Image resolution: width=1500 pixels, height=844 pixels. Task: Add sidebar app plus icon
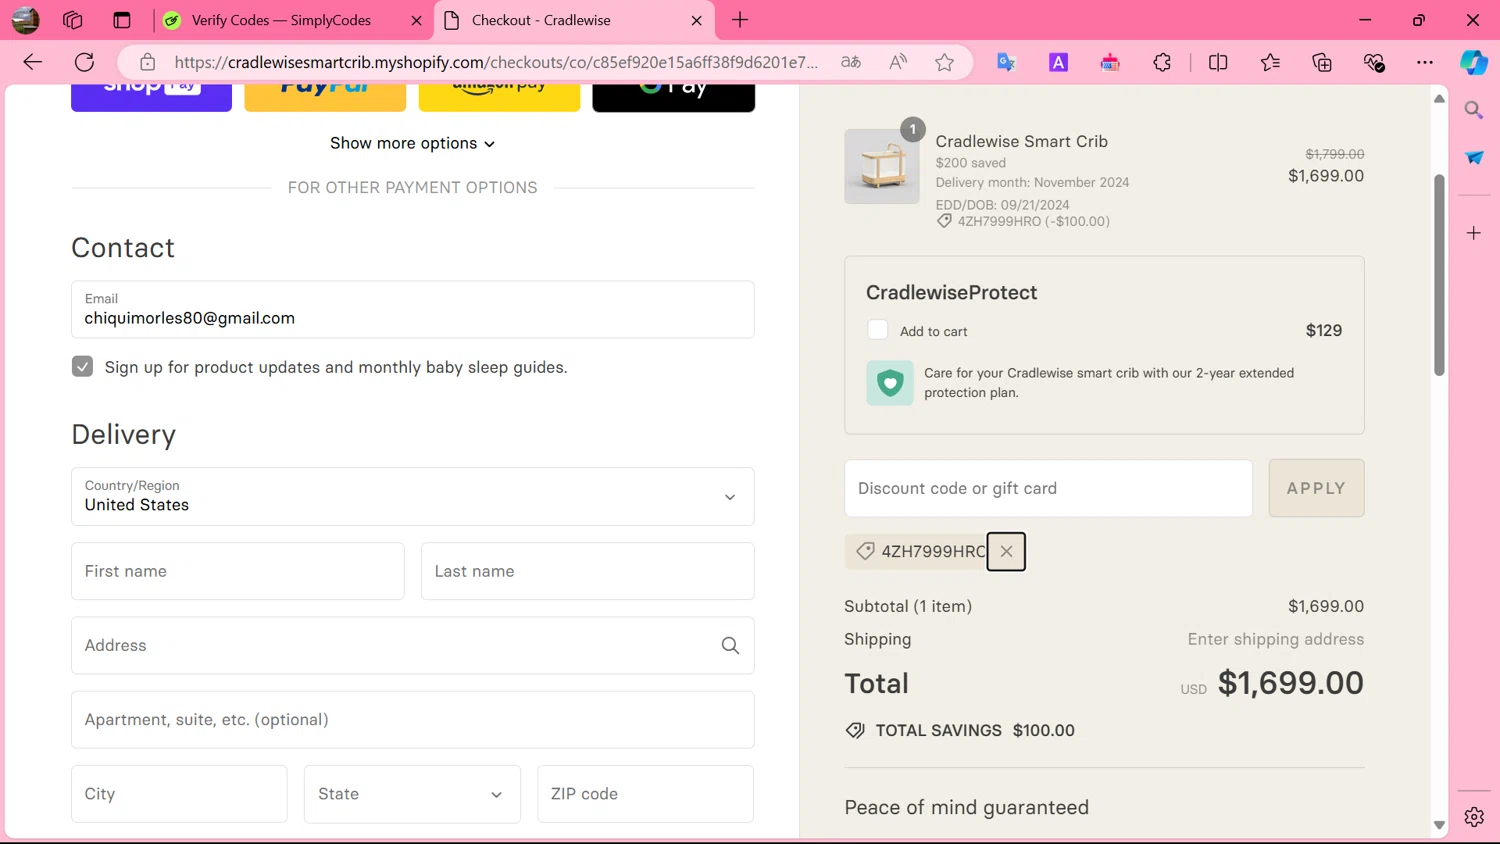click(x=1474, y=233)
